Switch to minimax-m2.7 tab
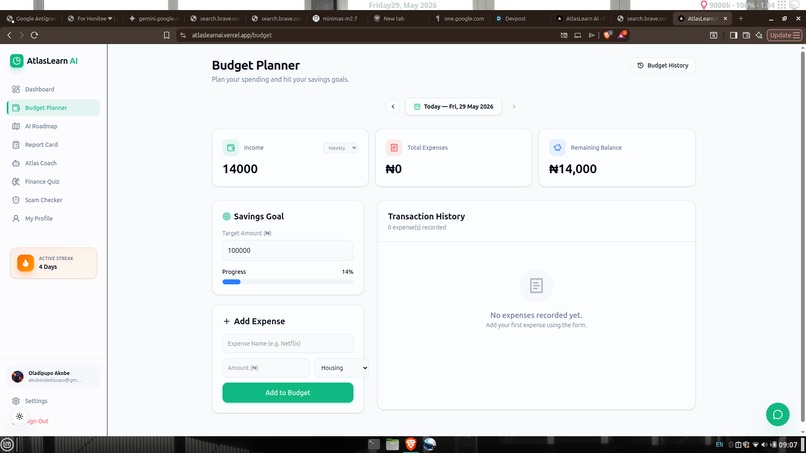This screenshot has width=806, height=453. pos(338,19)
